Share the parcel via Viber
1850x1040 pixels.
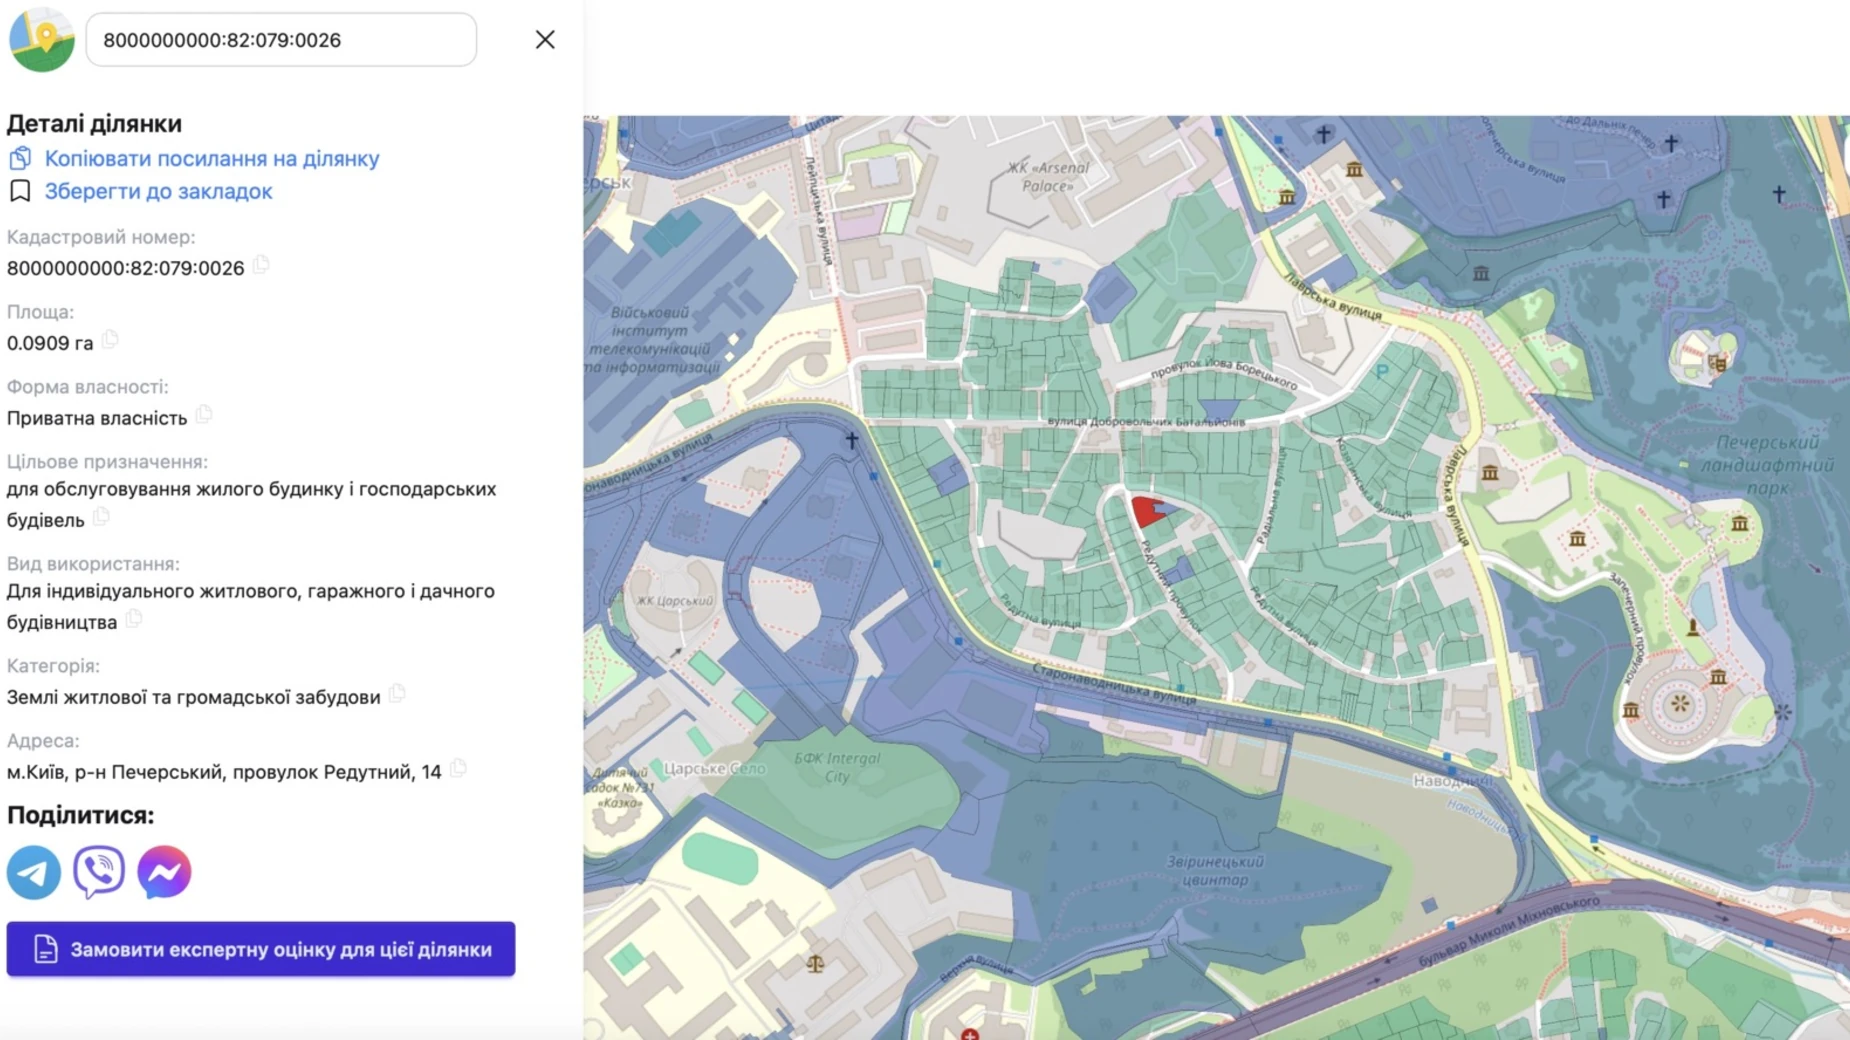(x=99, y=872)
